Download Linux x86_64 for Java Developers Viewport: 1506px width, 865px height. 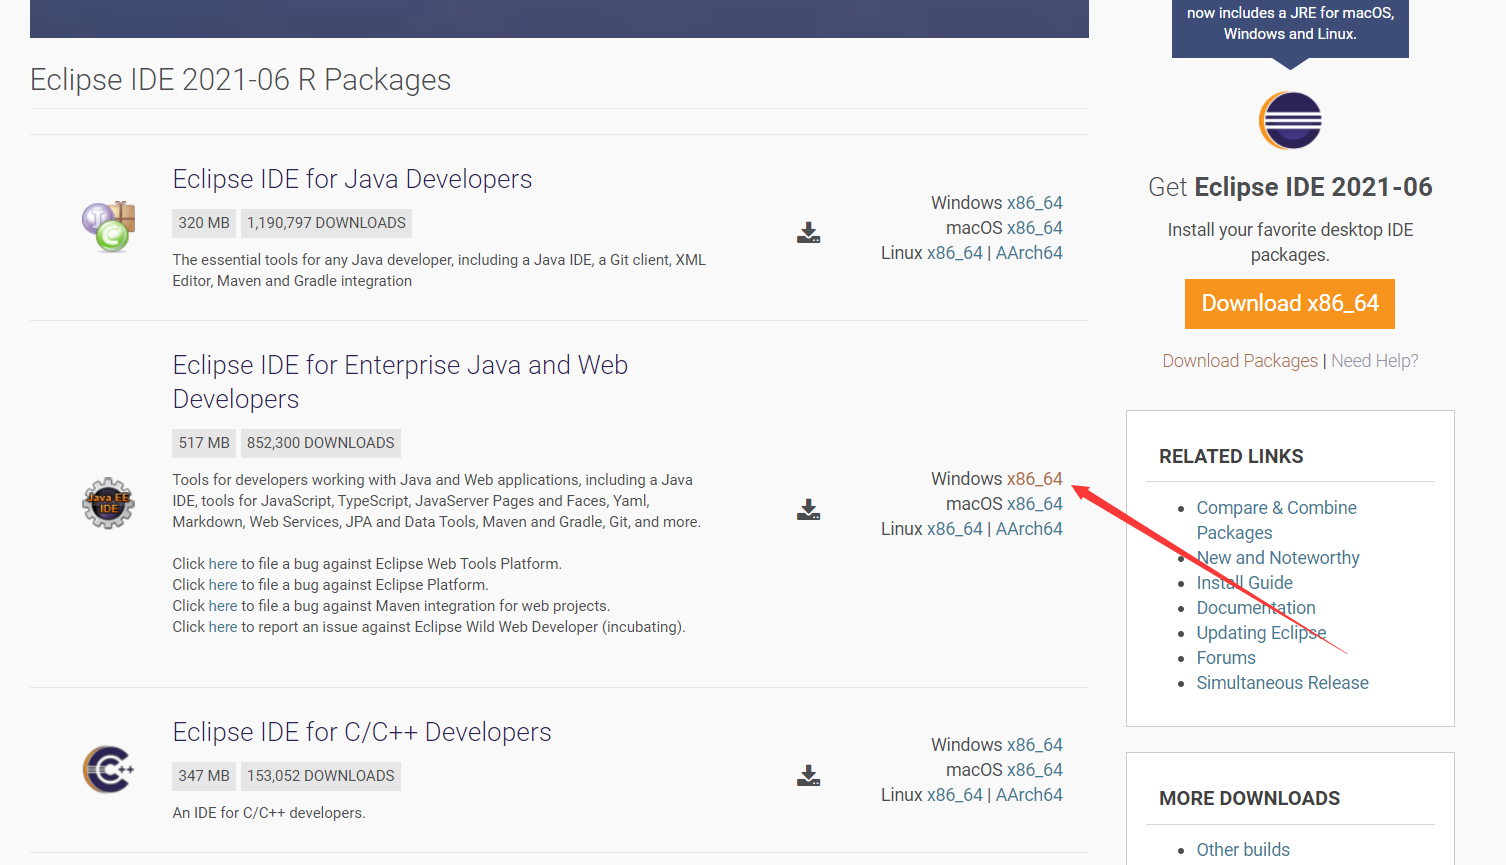click(x=954, y=253)
